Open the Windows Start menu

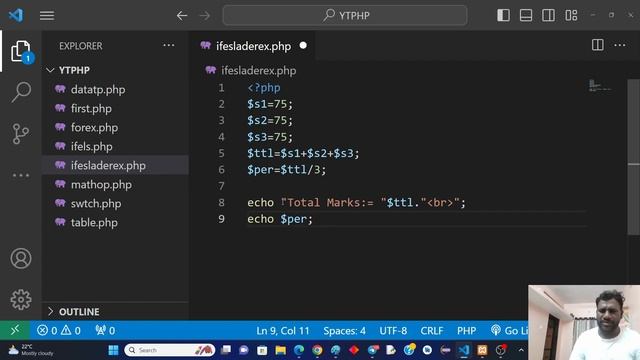point(113,350)
